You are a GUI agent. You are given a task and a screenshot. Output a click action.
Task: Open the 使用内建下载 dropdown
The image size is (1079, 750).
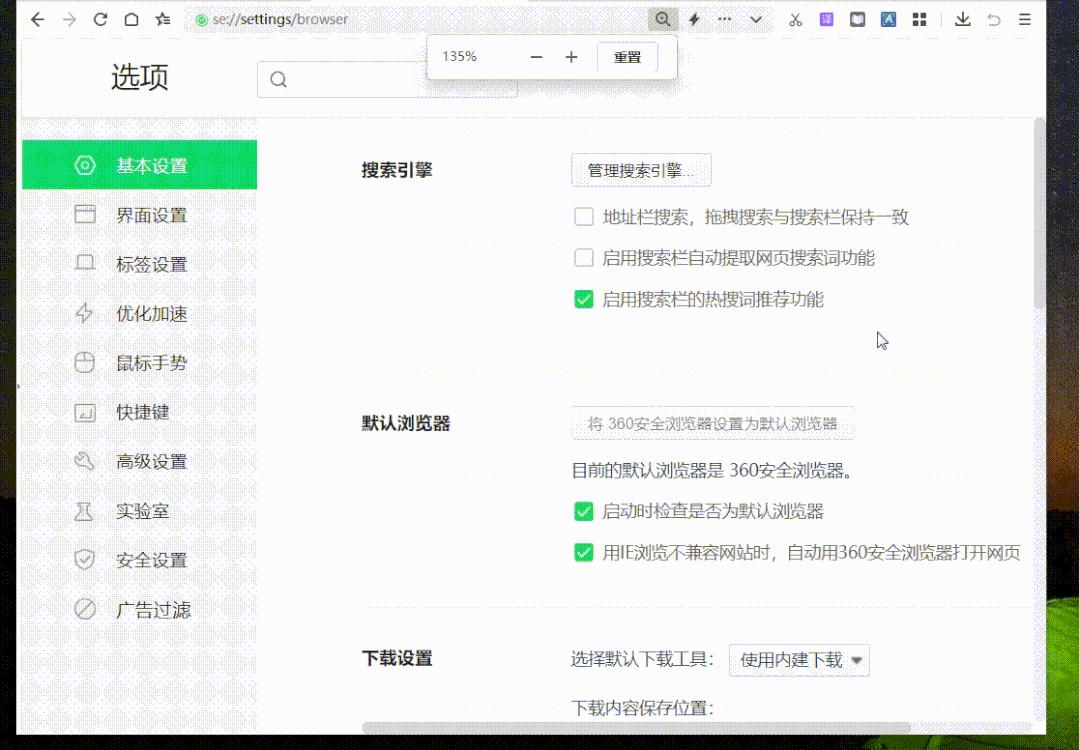798,660
